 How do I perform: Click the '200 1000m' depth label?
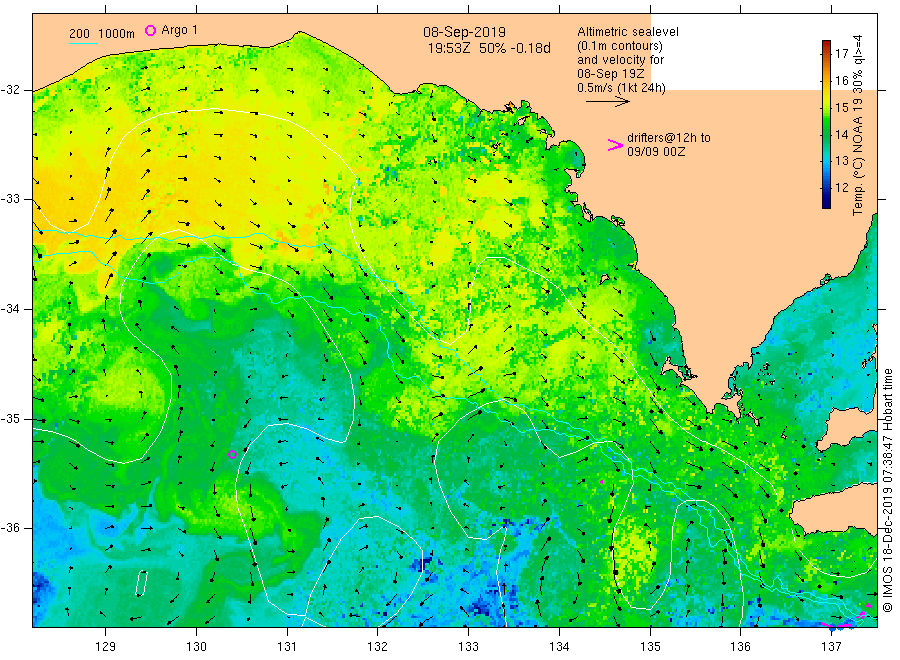point(102,34)
